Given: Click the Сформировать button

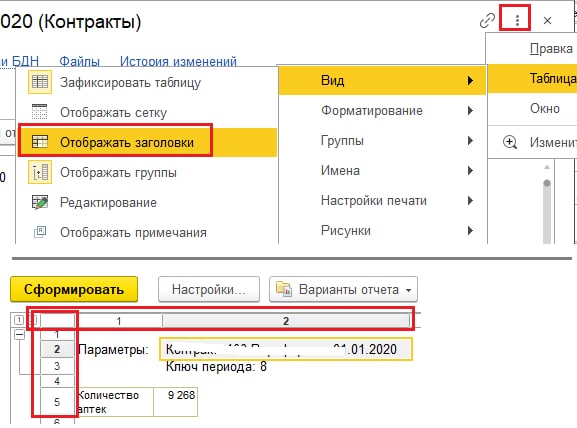Looking at the screenshot, I should (74, 289).
